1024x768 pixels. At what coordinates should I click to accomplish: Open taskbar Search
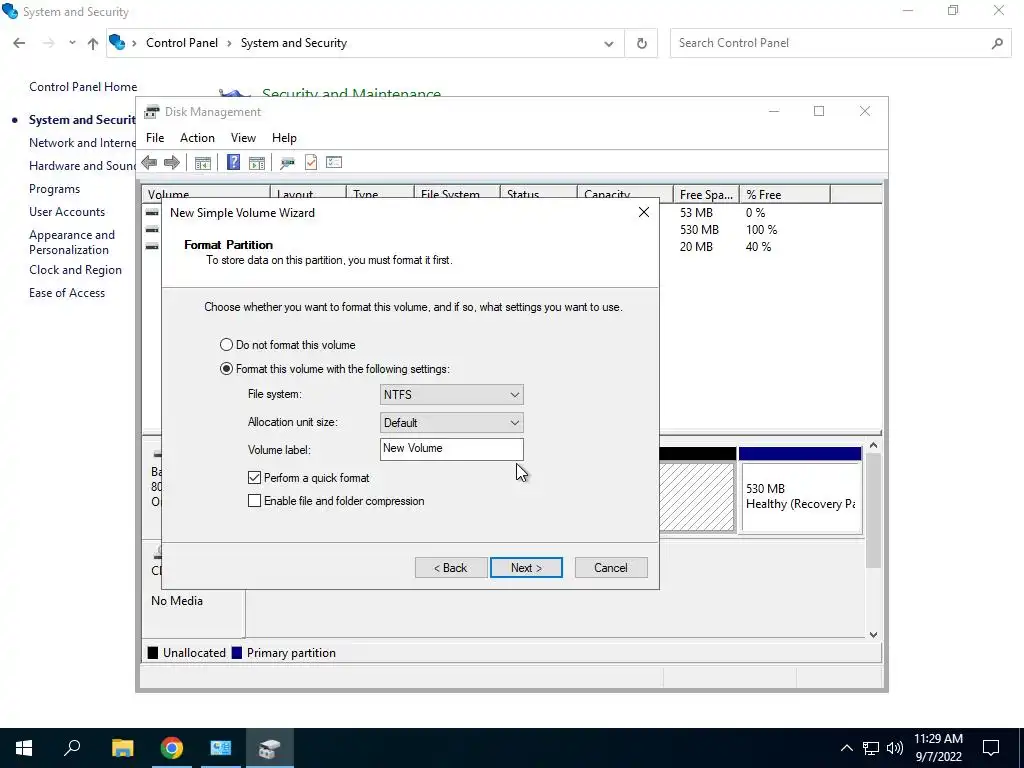[72, 748]
